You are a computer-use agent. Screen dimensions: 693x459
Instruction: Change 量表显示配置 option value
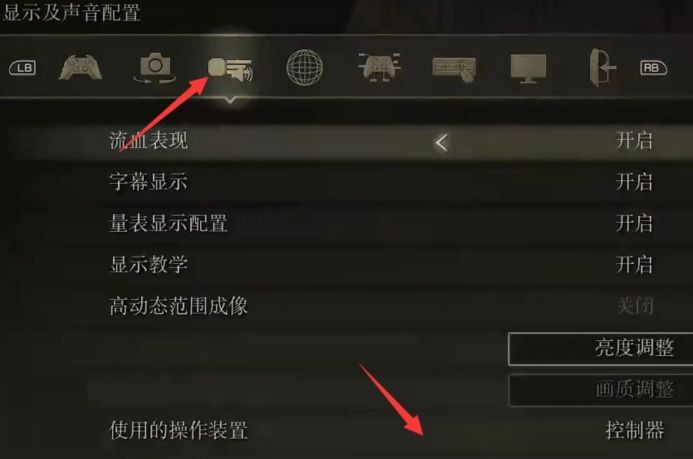coord(634,223)
